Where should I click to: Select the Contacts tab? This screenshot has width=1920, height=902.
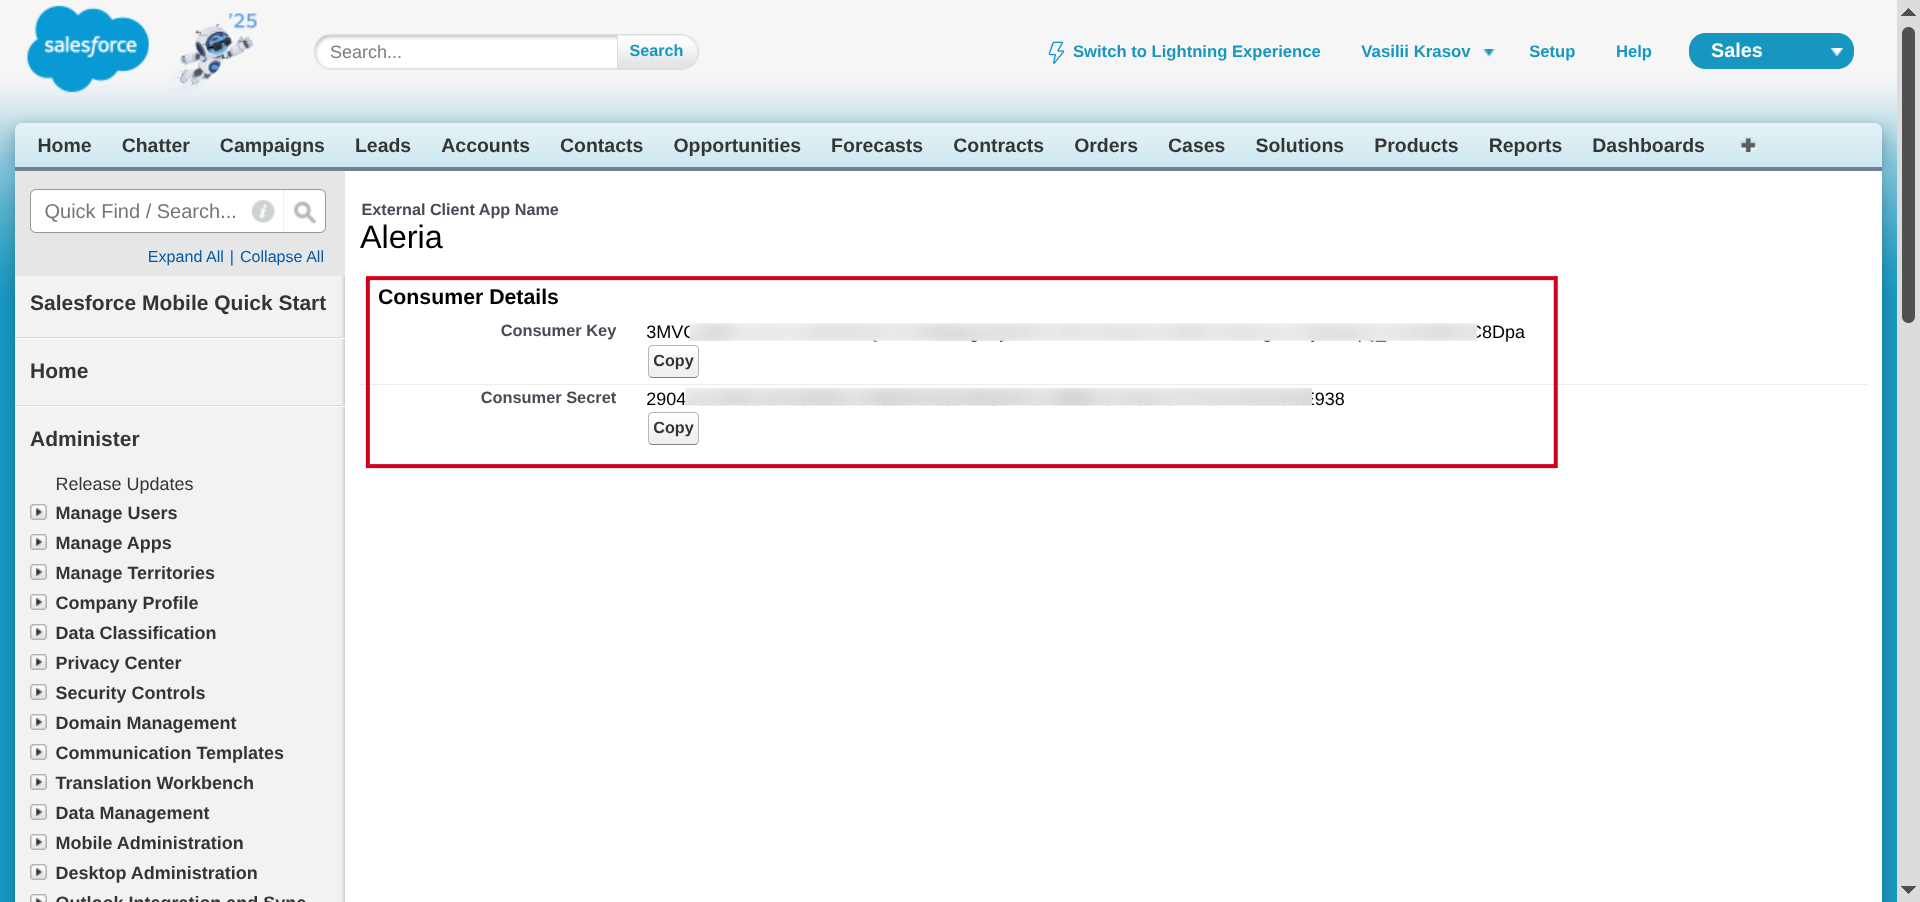coord(601,145)
